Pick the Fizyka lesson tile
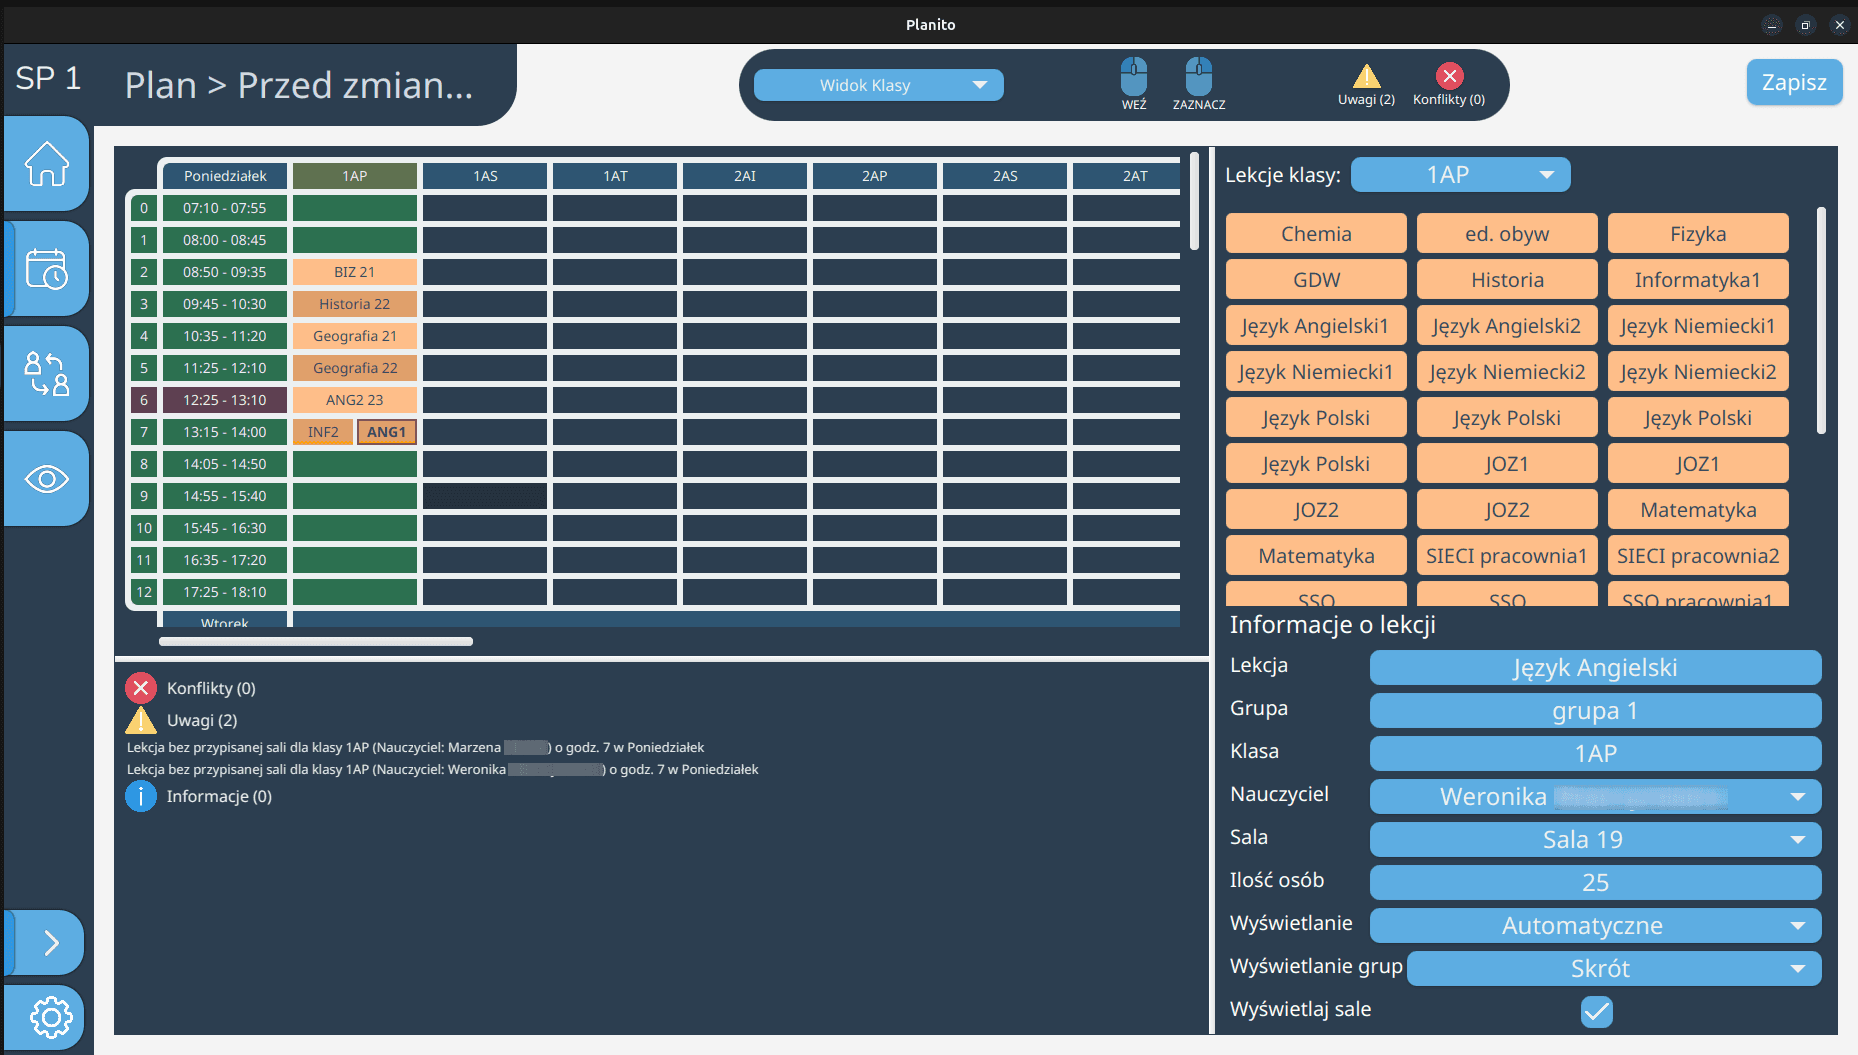 [x=1698, y=234]
